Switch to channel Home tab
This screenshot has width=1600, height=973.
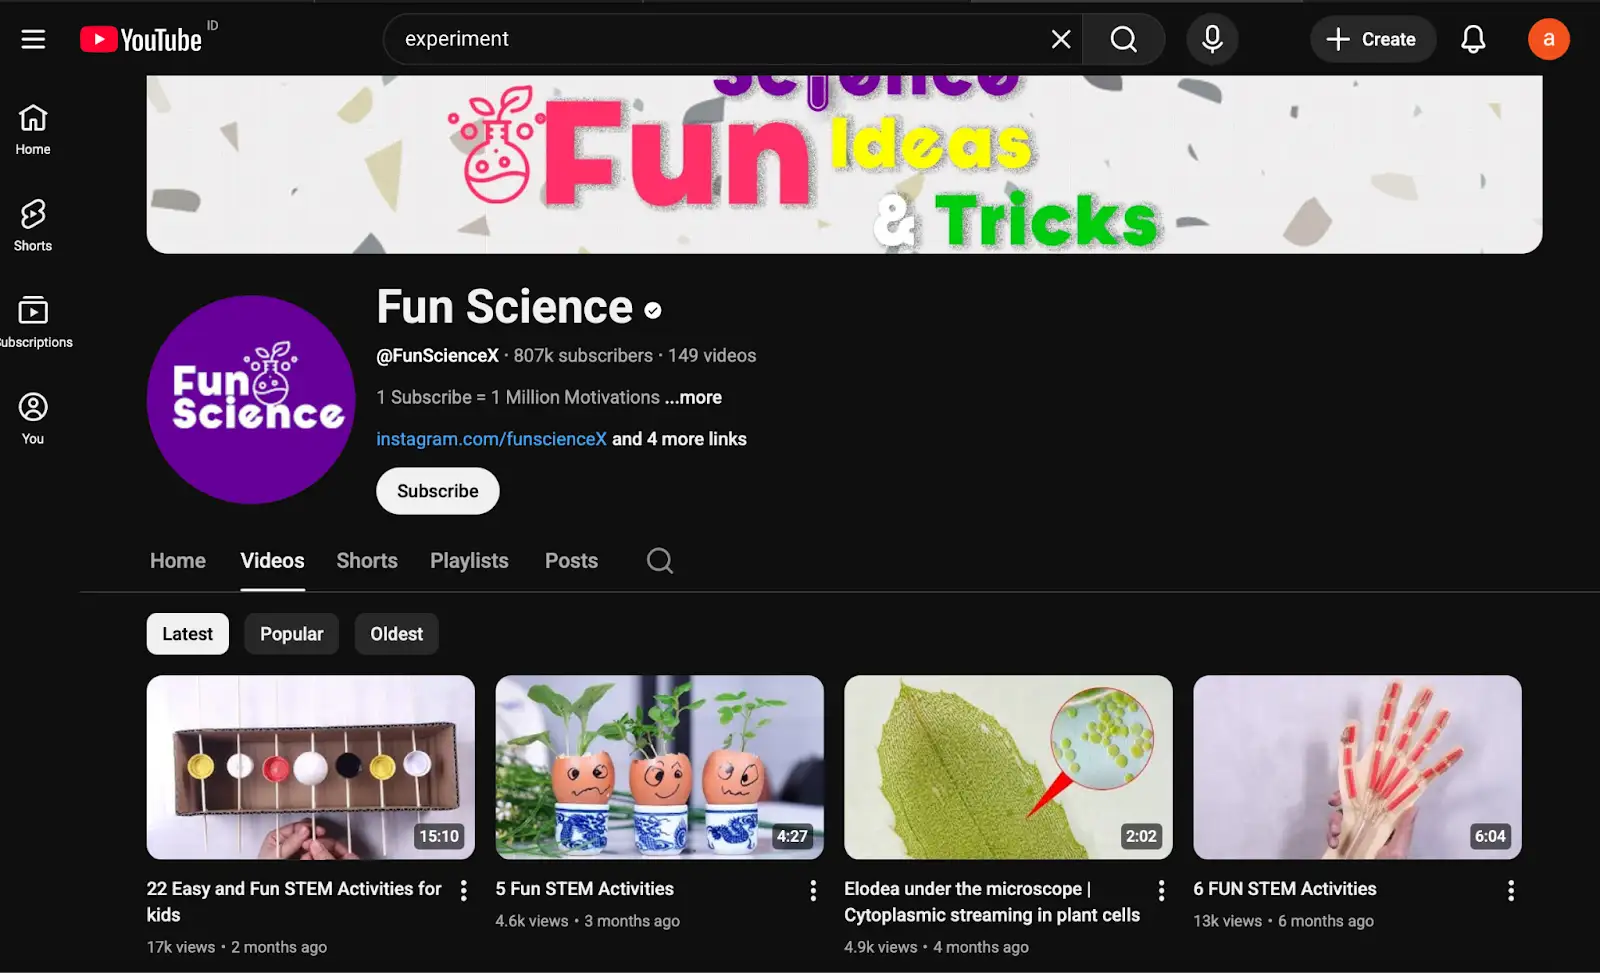(178, 561)
